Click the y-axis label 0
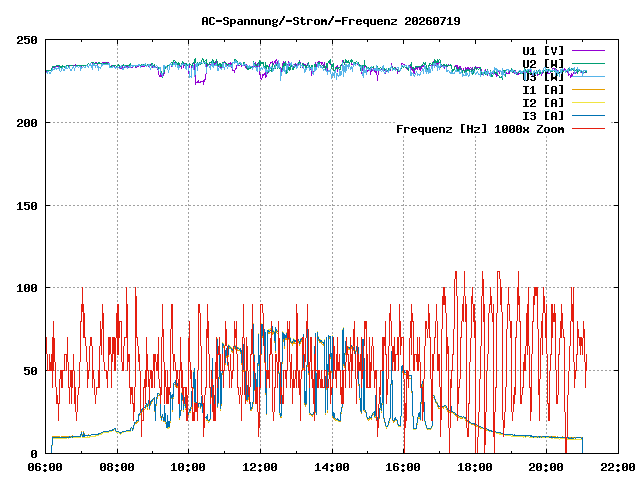The image size is (640, 480). [34, 454]
